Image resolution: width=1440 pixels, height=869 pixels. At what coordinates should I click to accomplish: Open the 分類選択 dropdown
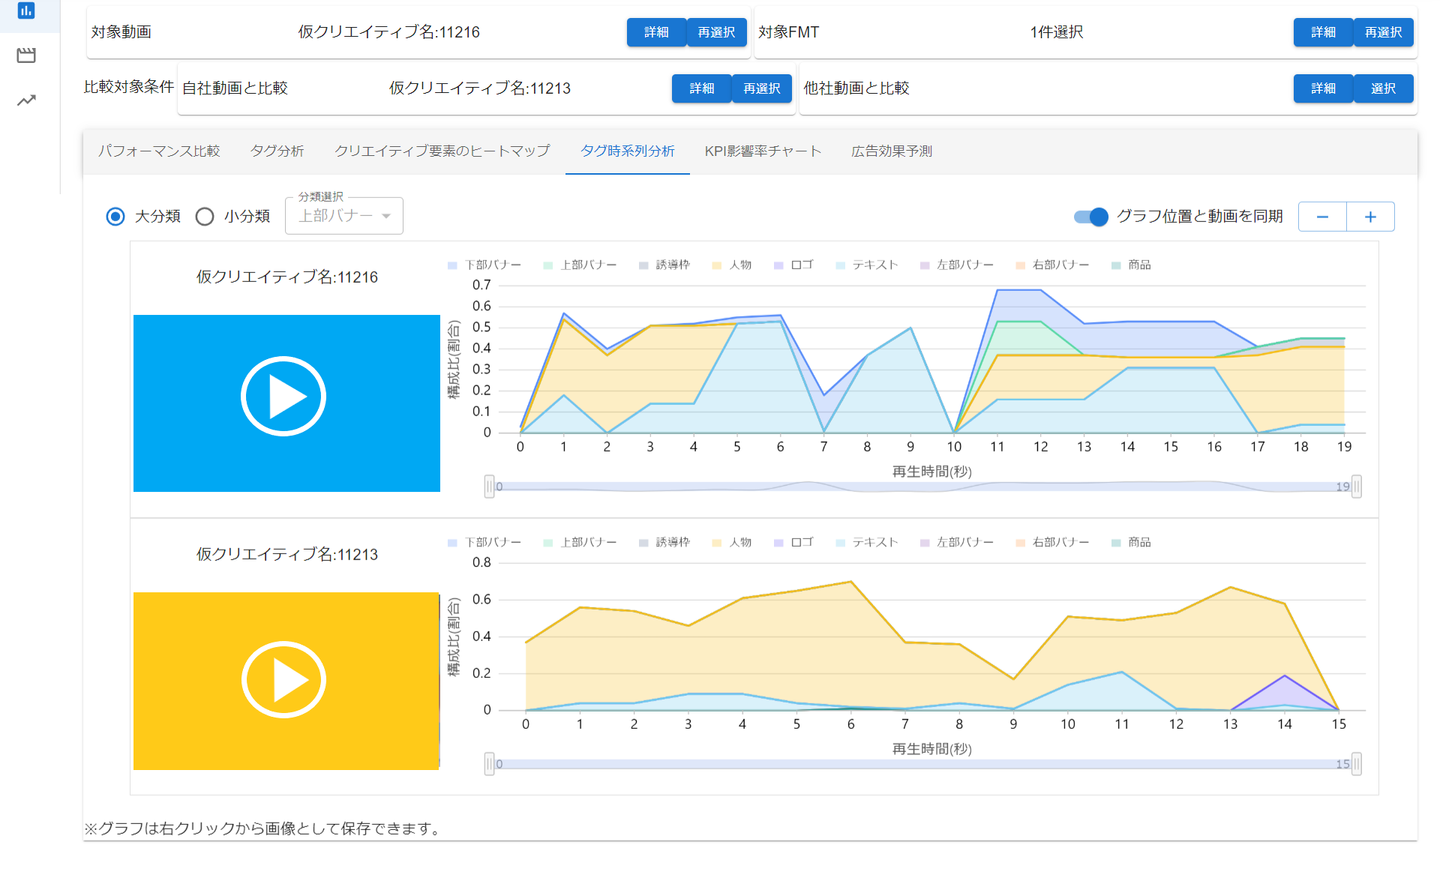click(x=344, y=216)
